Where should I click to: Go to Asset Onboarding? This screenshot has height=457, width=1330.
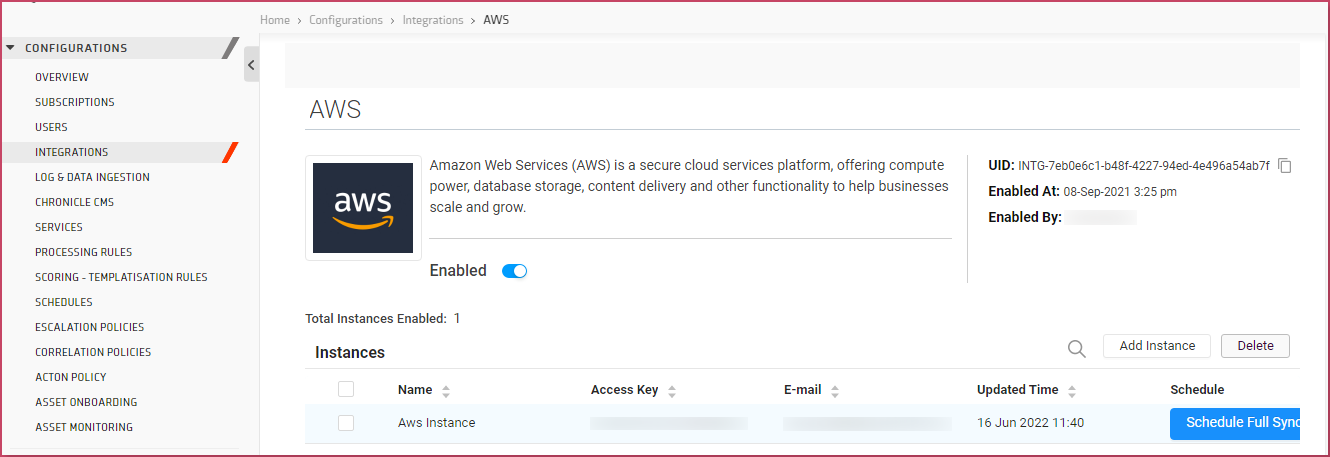tap(86, 402)
